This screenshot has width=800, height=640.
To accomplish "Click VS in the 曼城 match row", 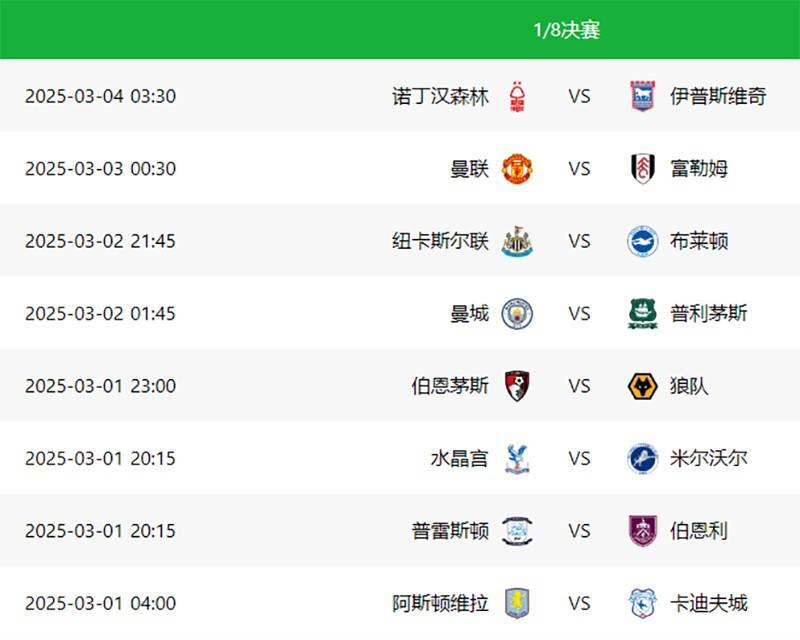I will [580, 313].
